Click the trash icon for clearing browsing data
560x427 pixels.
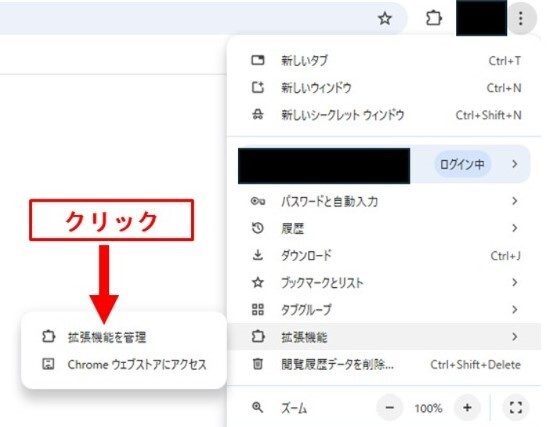(x=258, y=364)
